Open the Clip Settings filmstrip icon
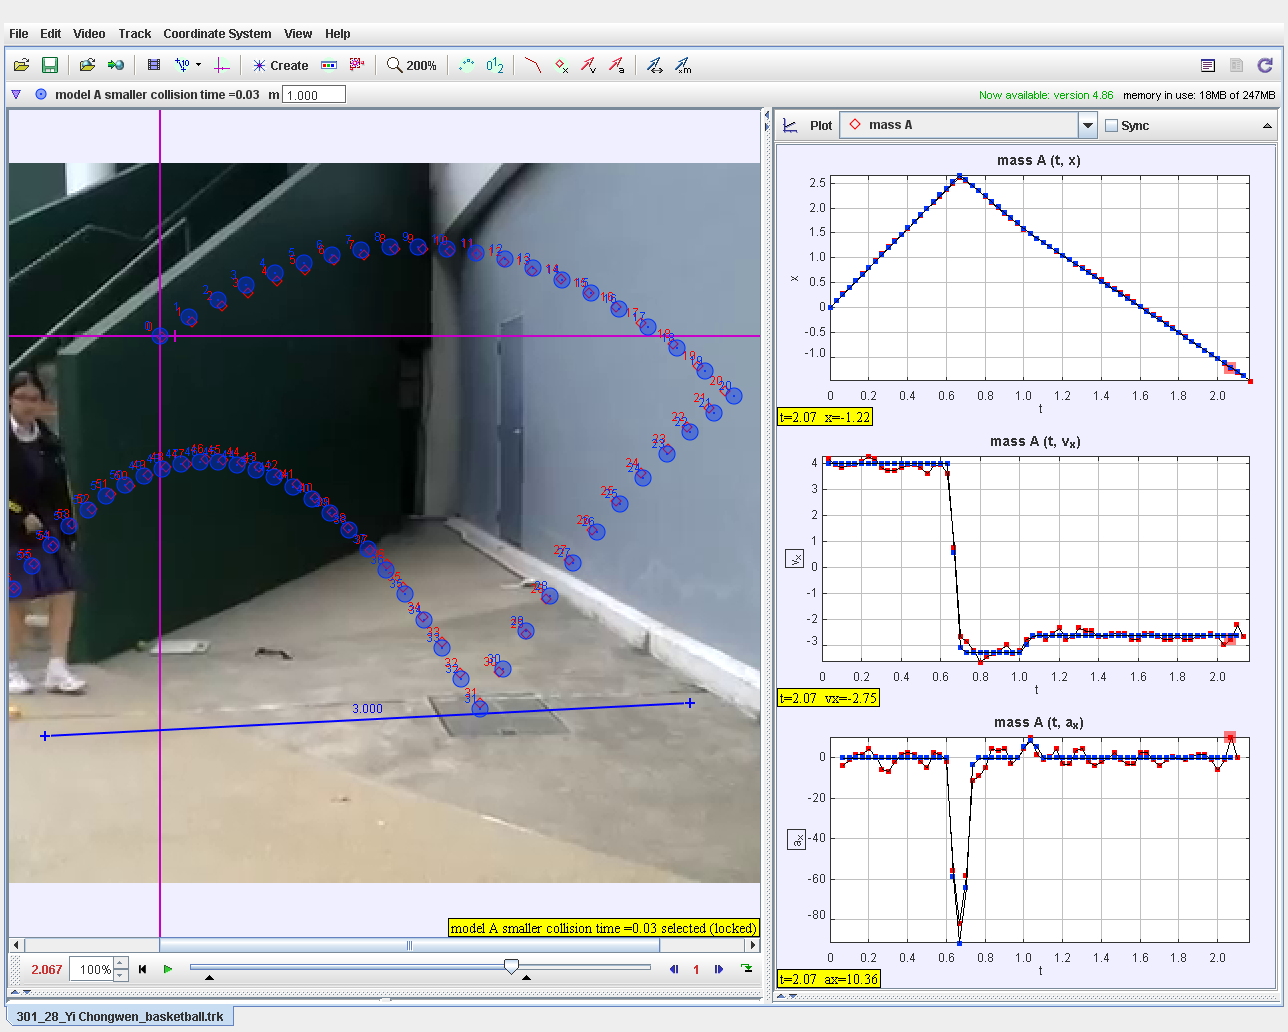 [153, 65]
